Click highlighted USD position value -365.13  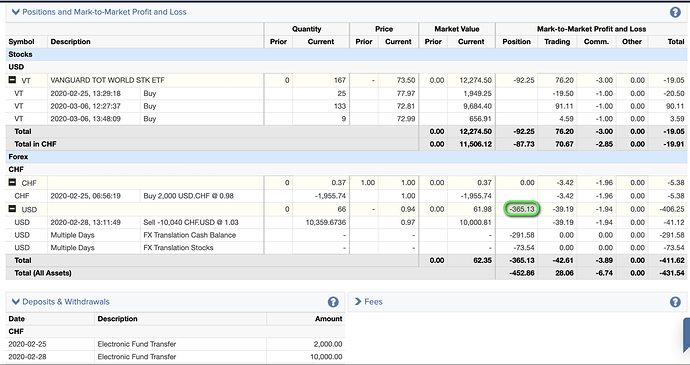pos(522,209)
